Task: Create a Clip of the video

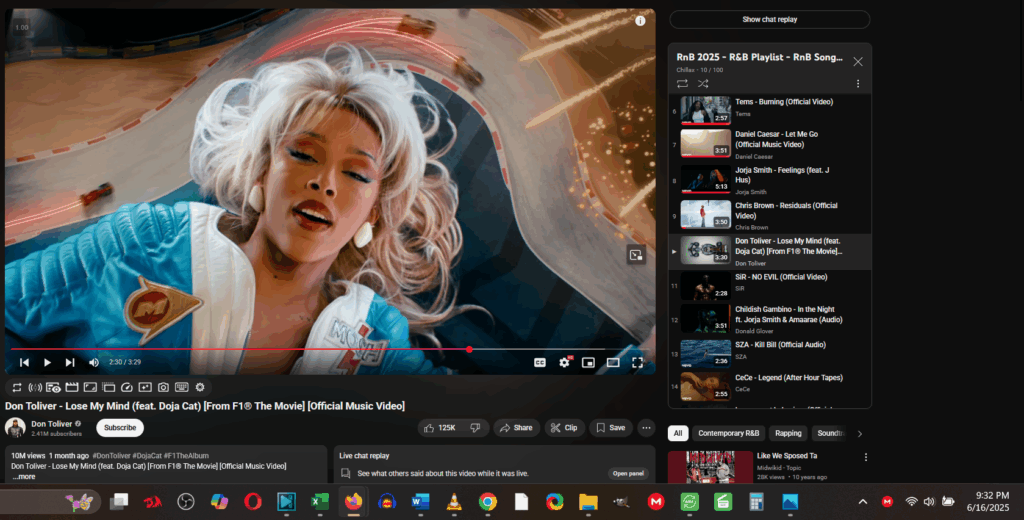Action: (564, 428)
